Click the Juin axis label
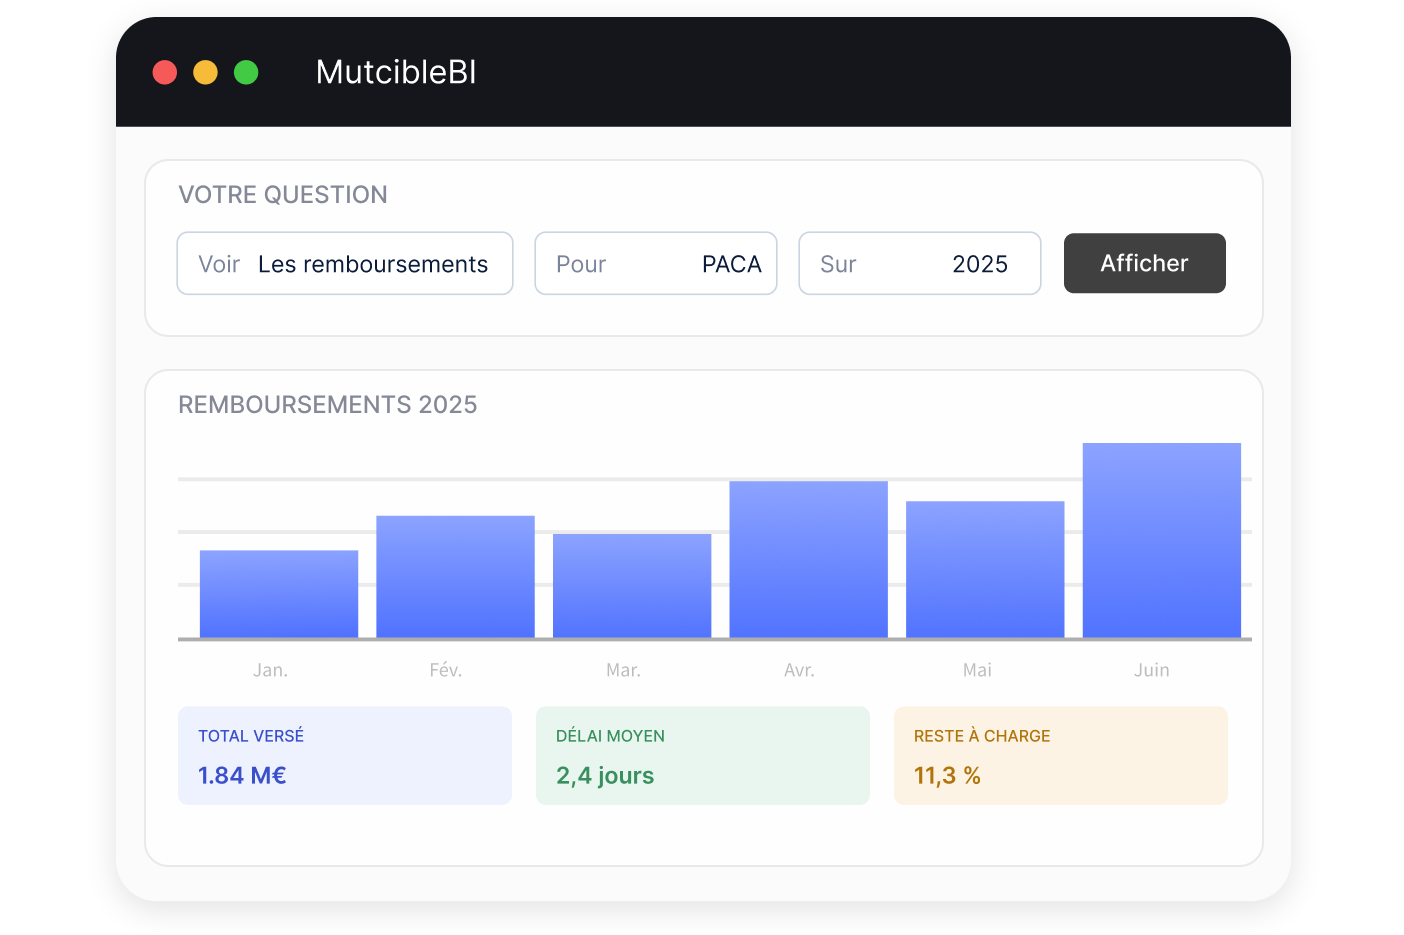The image size is (1404, 935). click(1152, 670)
